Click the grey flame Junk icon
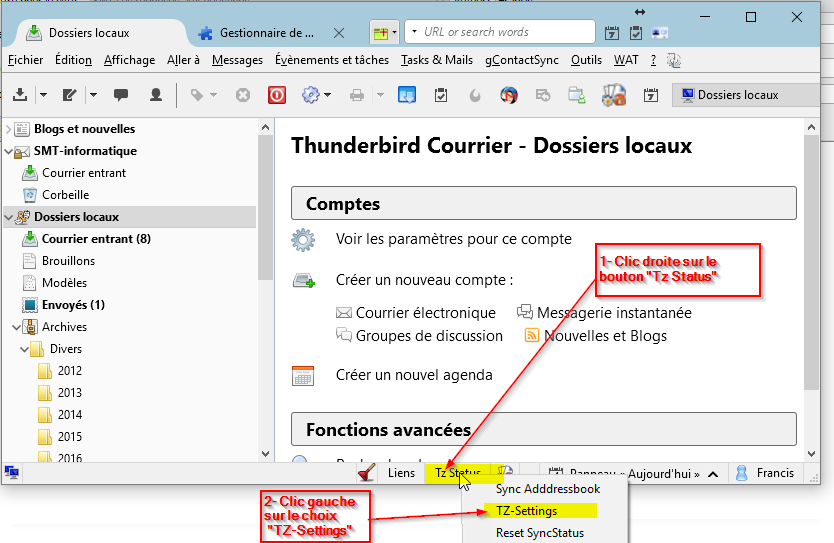Screen dimensions: 834x543 (x=475, y=95)
